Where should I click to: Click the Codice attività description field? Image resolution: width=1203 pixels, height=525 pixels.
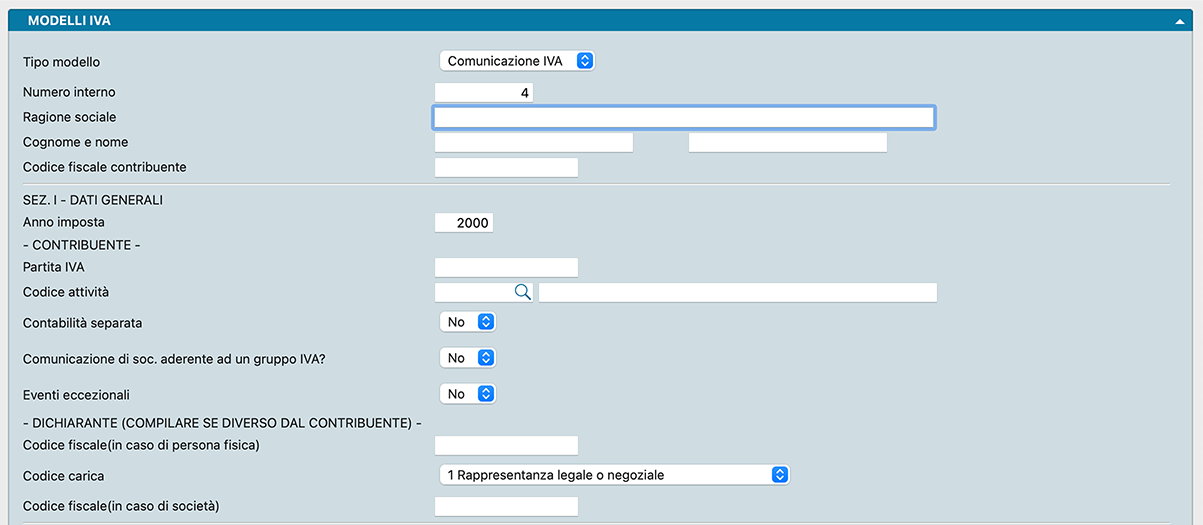pos(737,292)
